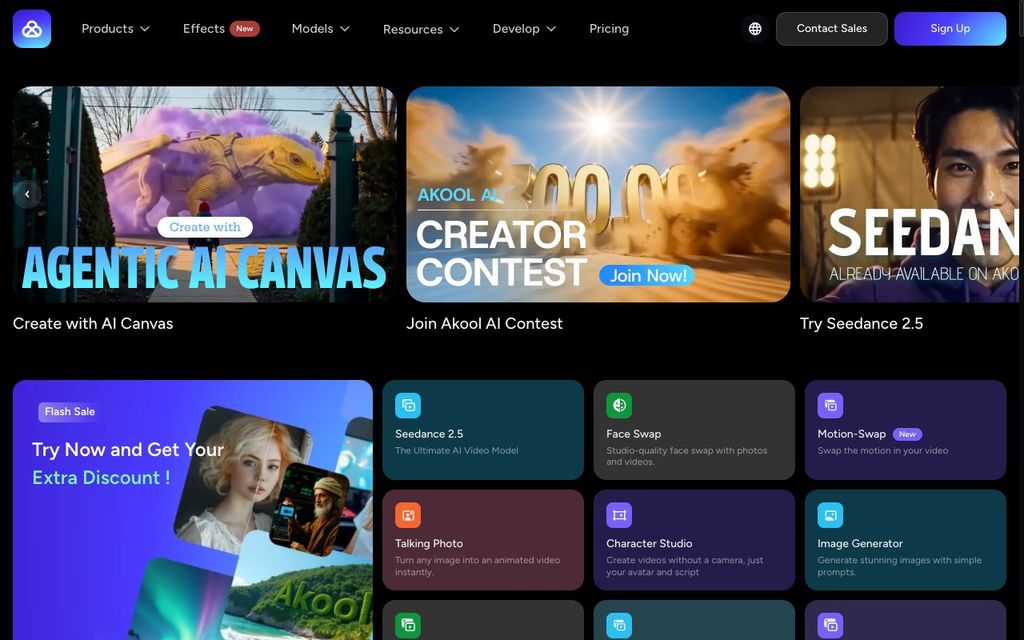Click the Flash Sale promo card
Image resolution: width=1024 pixels, height=640 pixels.
click(193, 510)
